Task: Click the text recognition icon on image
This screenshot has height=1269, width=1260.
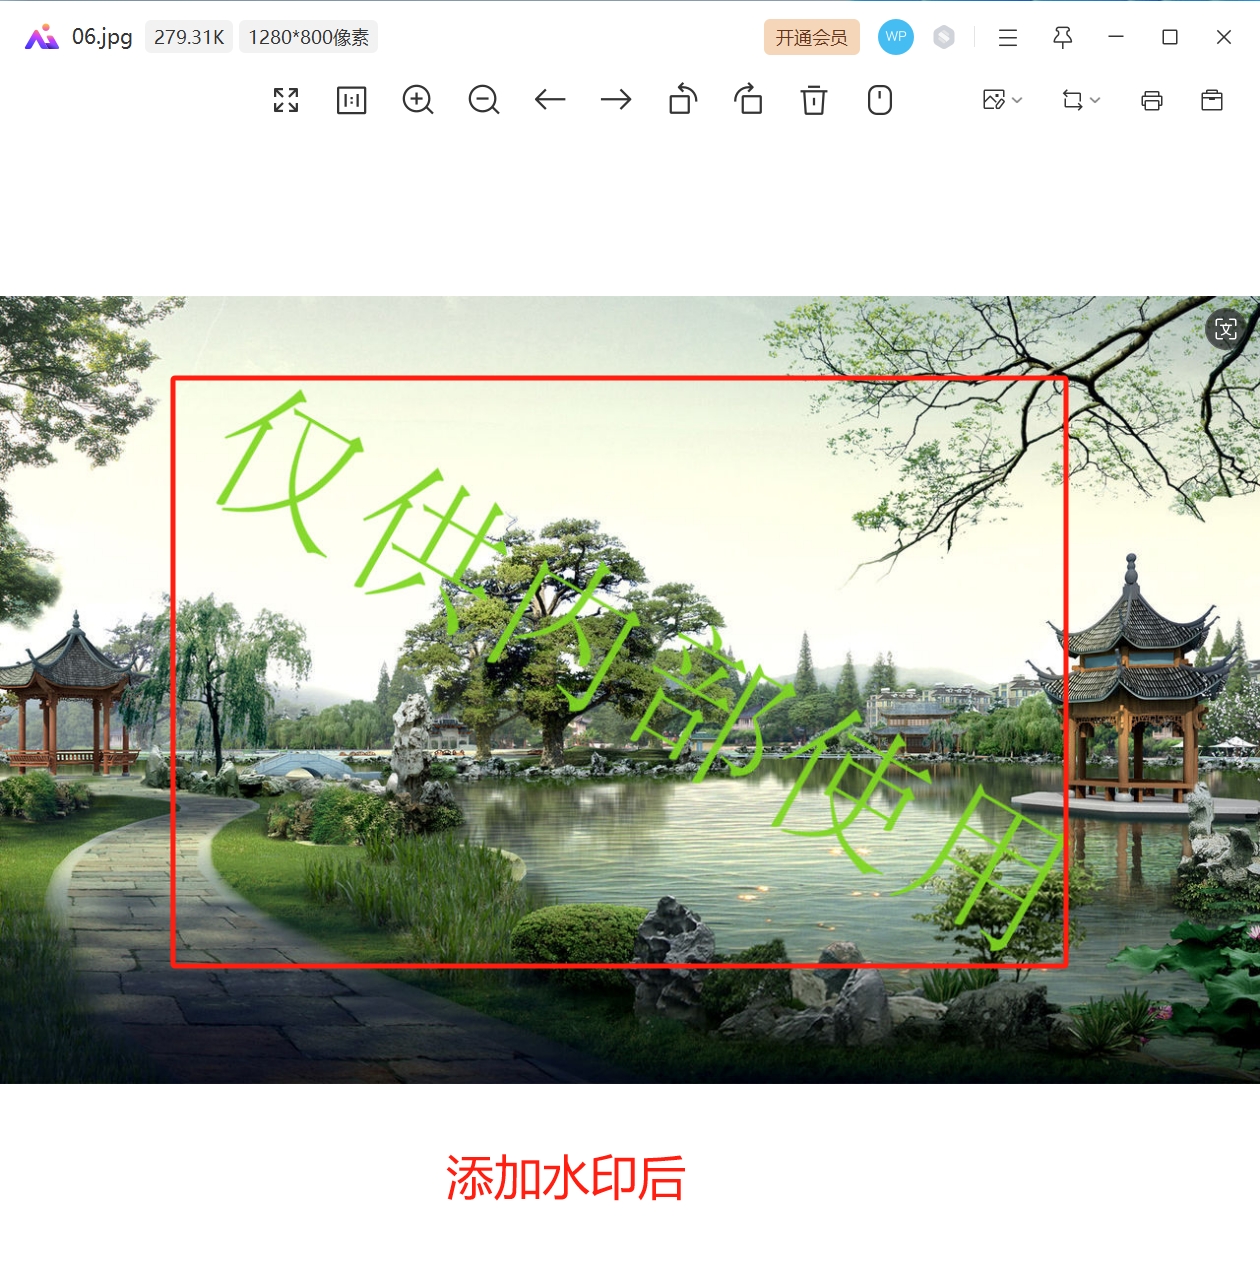Action: coord(1226,330)
